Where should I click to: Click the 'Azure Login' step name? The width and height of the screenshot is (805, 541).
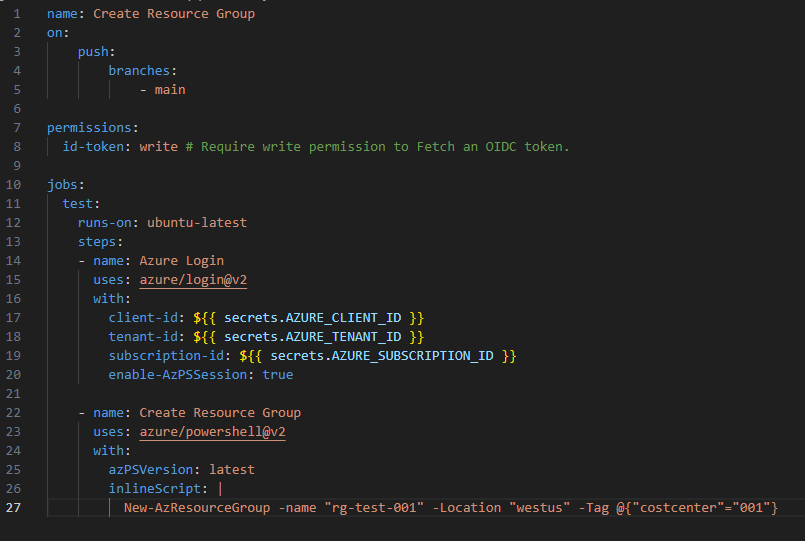[181, 261]
